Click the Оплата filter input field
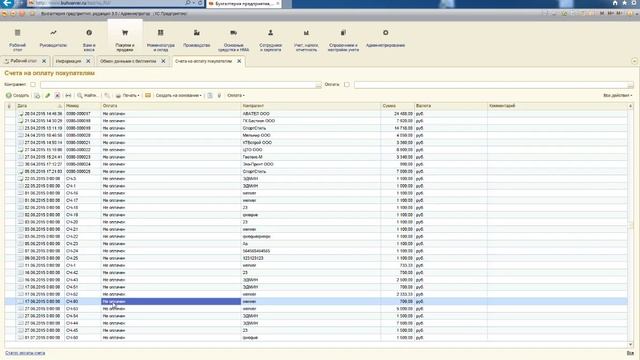640x360 pixels. (491, 85)
